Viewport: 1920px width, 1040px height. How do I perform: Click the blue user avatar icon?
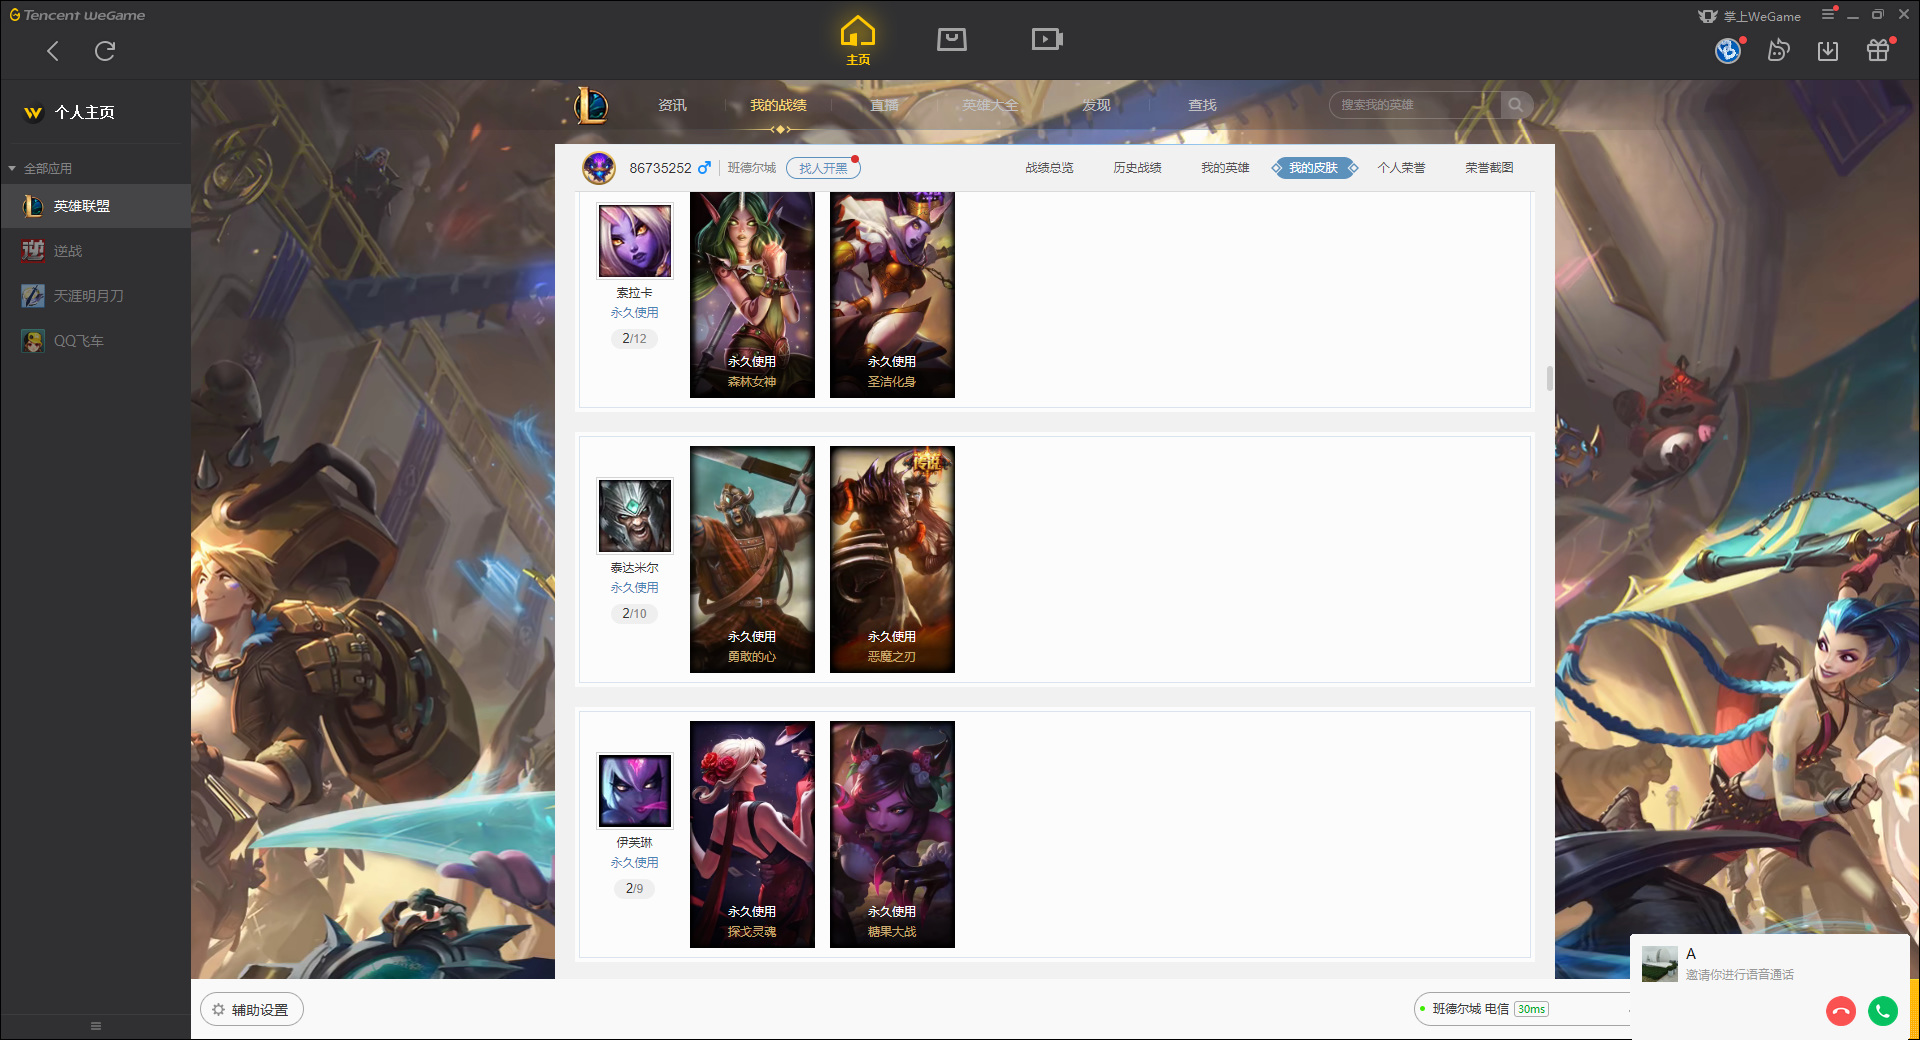(1728, 50)
